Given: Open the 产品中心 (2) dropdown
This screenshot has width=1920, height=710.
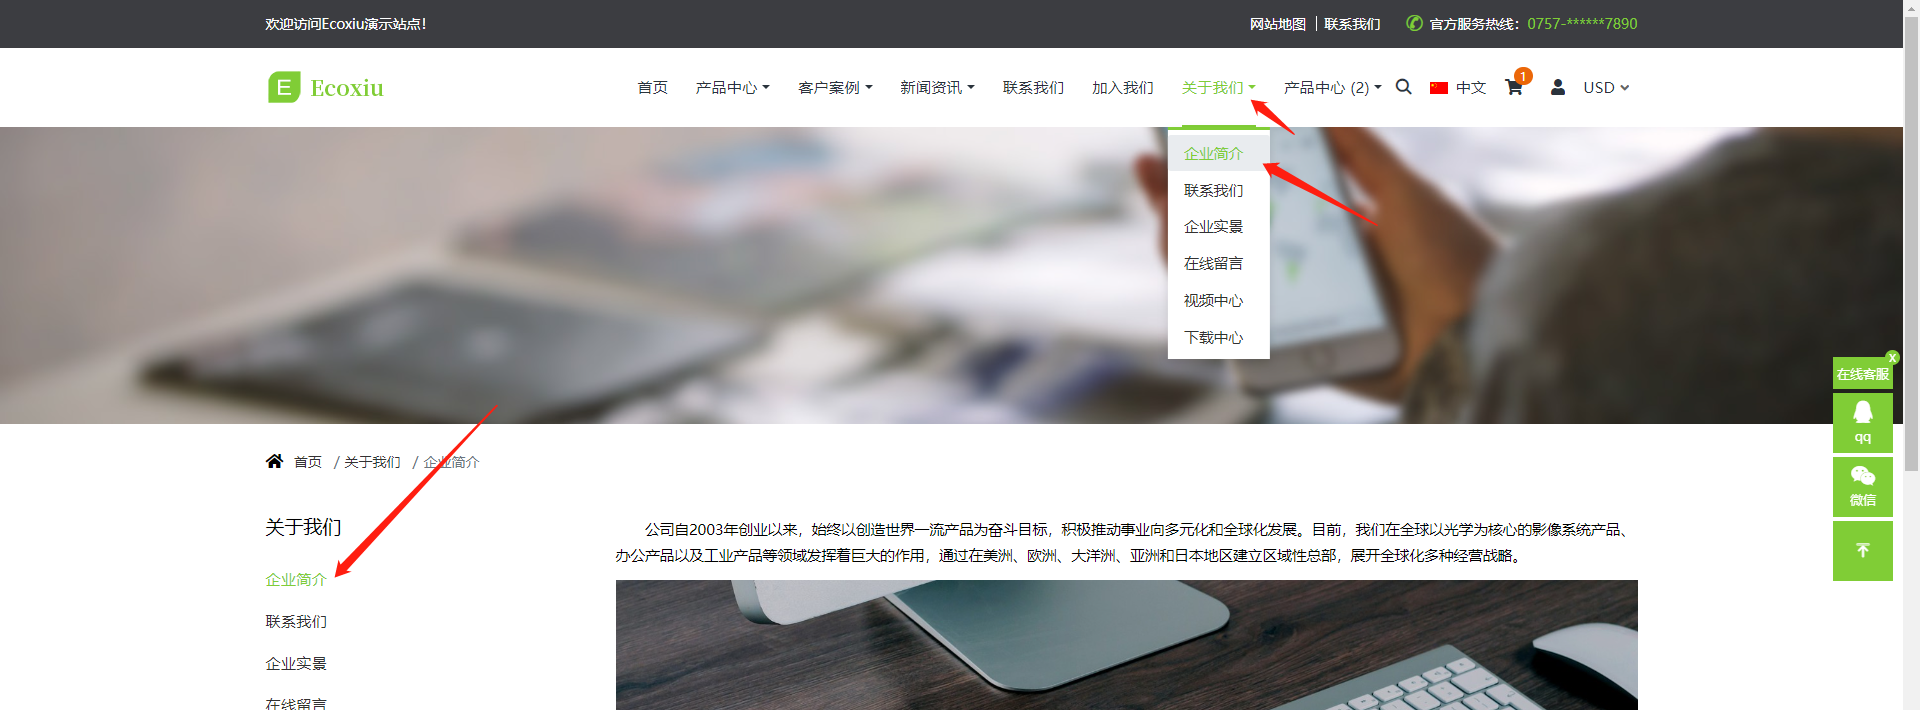Looking at the screenshot, I should point(1332,88).
